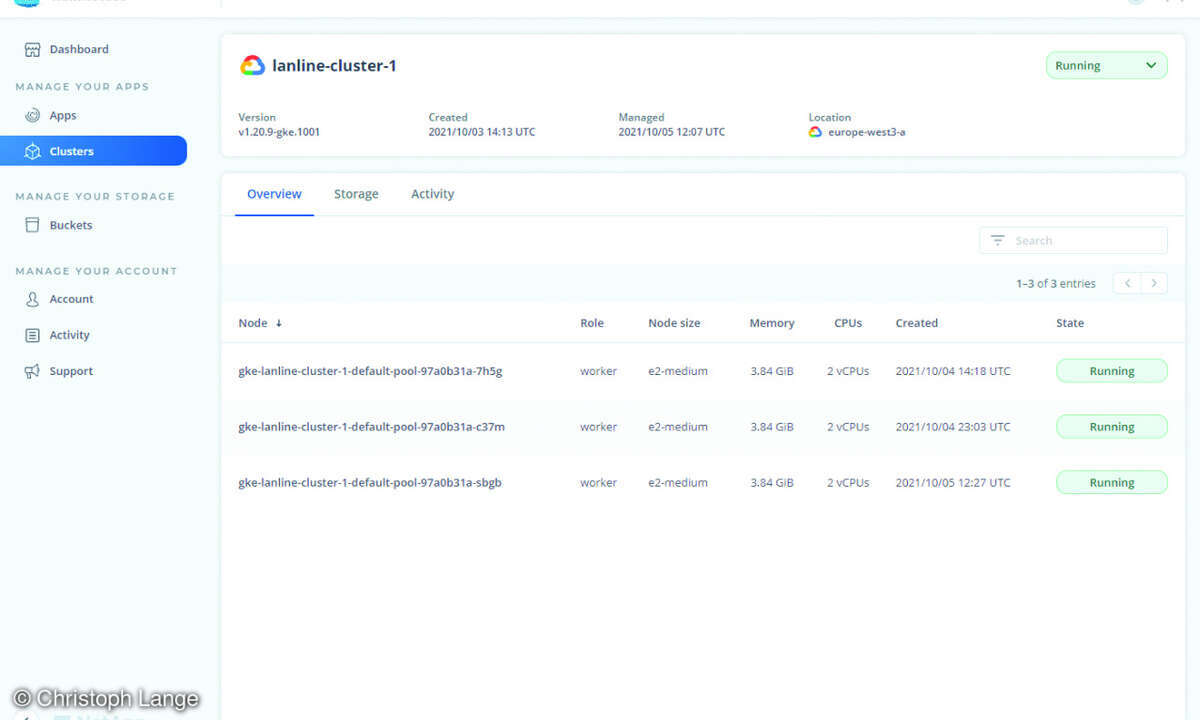This screenshot has height=720, width=1200.
Task: Click created date 2021/10/04 23:03 UTC
Action: coord(953,427)
